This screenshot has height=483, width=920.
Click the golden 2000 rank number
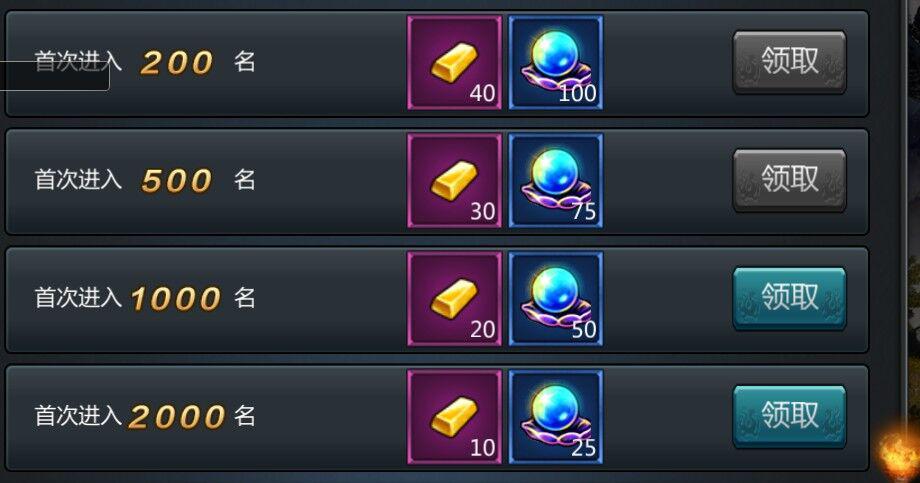[177, 417]
